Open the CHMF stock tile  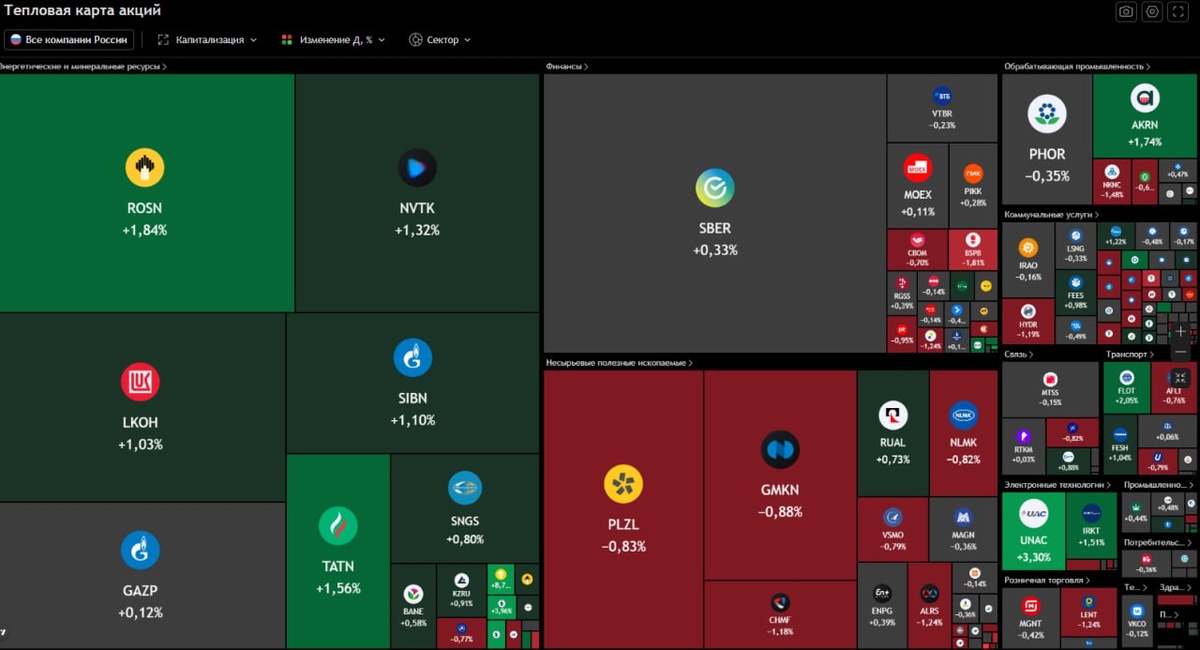click(780, 614)
